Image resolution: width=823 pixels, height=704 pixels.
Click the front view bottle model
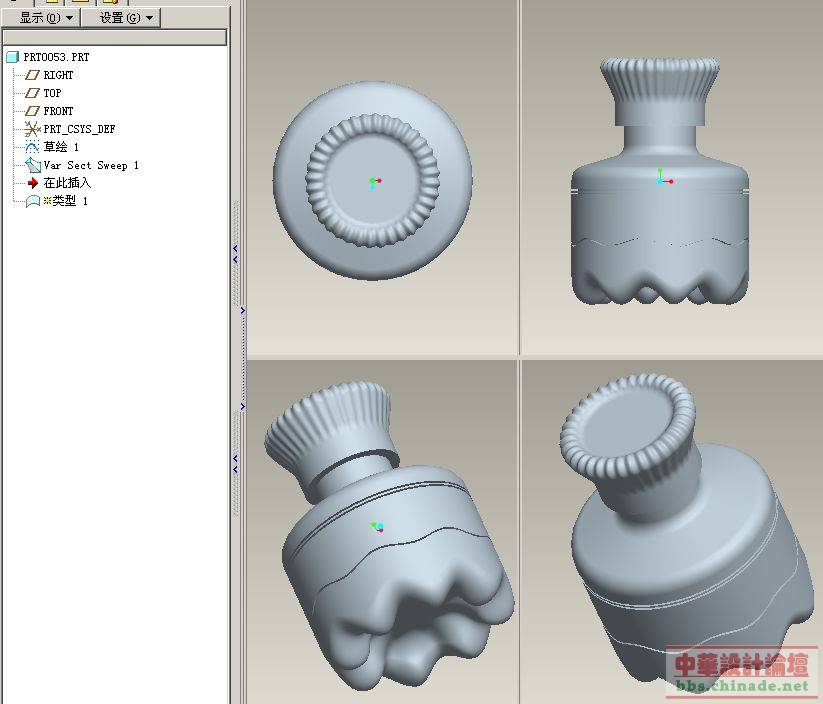point(660,181)
